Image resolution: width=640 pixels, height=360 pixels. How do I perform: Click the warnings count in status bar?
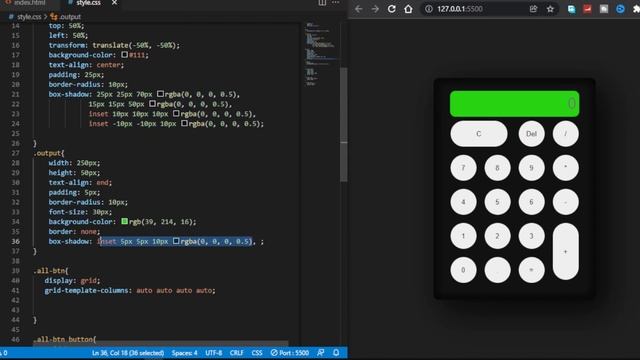pos(4,353)
